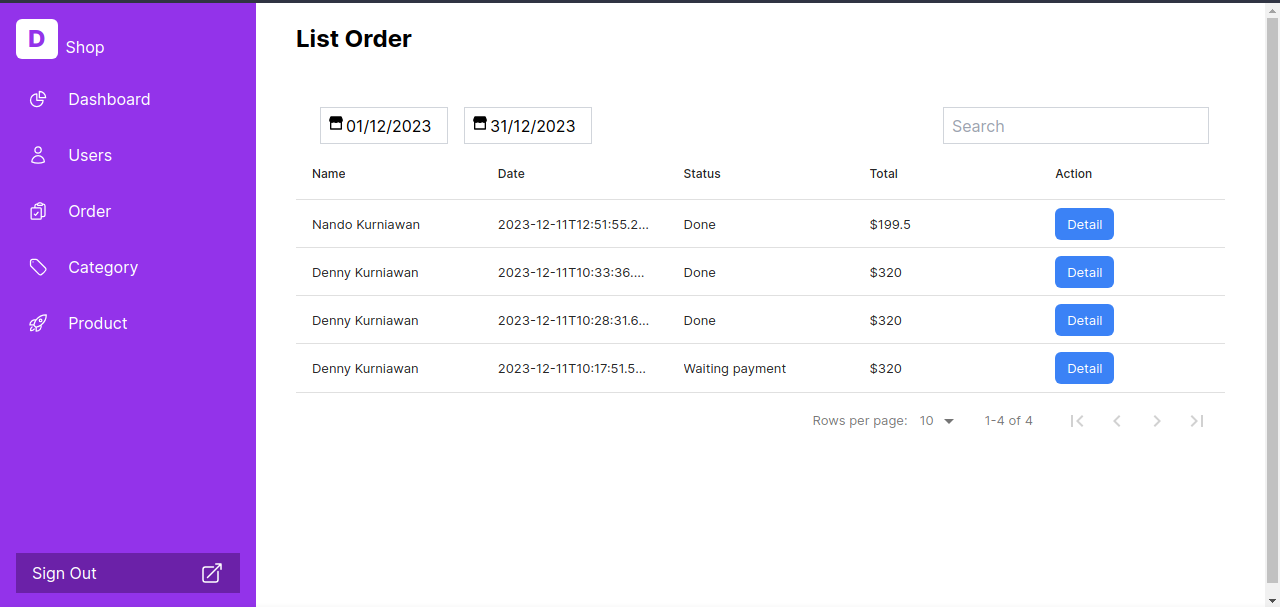Click the D Shop logo

(x=37, y=39)
